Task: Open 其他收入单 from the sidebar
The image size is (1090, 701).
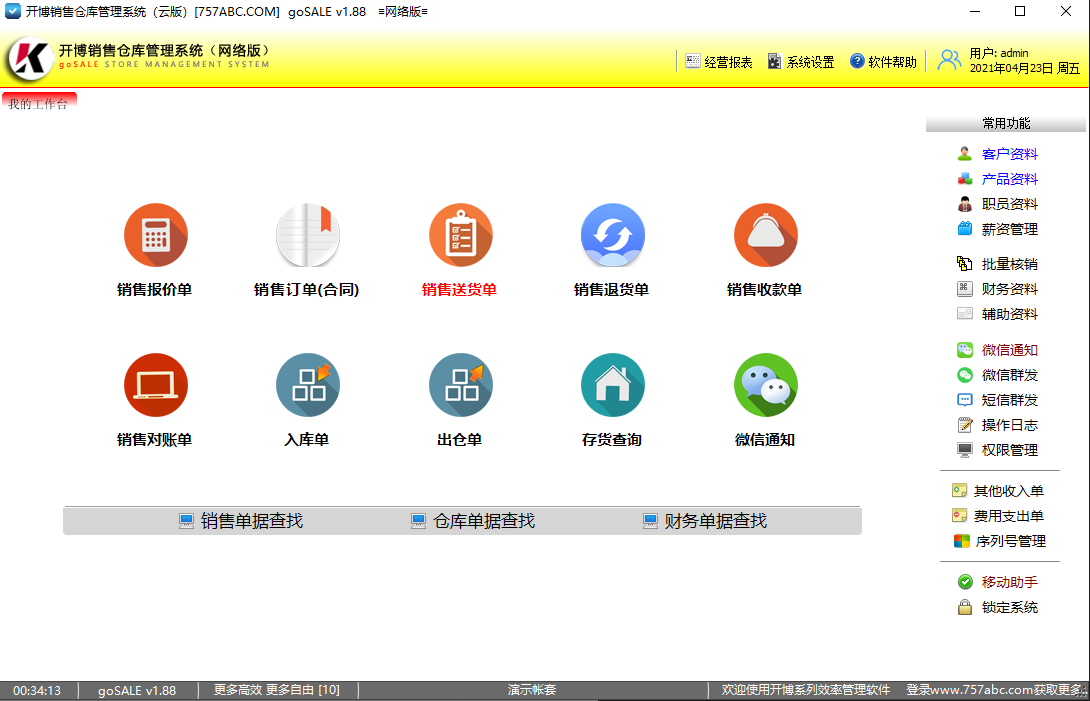Action: 1009,491
